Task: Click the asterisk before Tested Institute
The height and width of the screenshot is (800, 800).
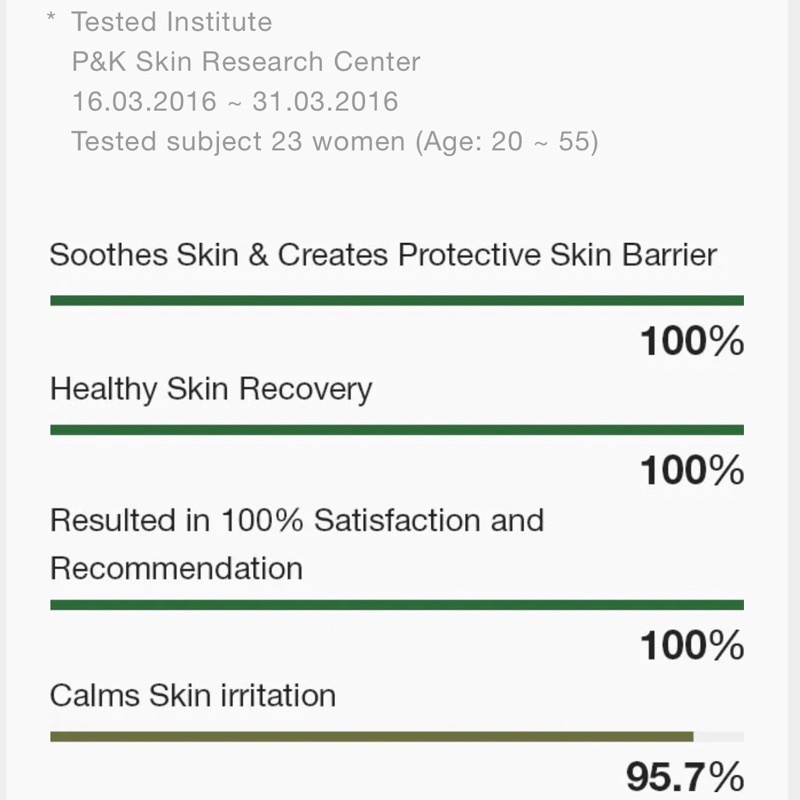Action: click(51, 20)
